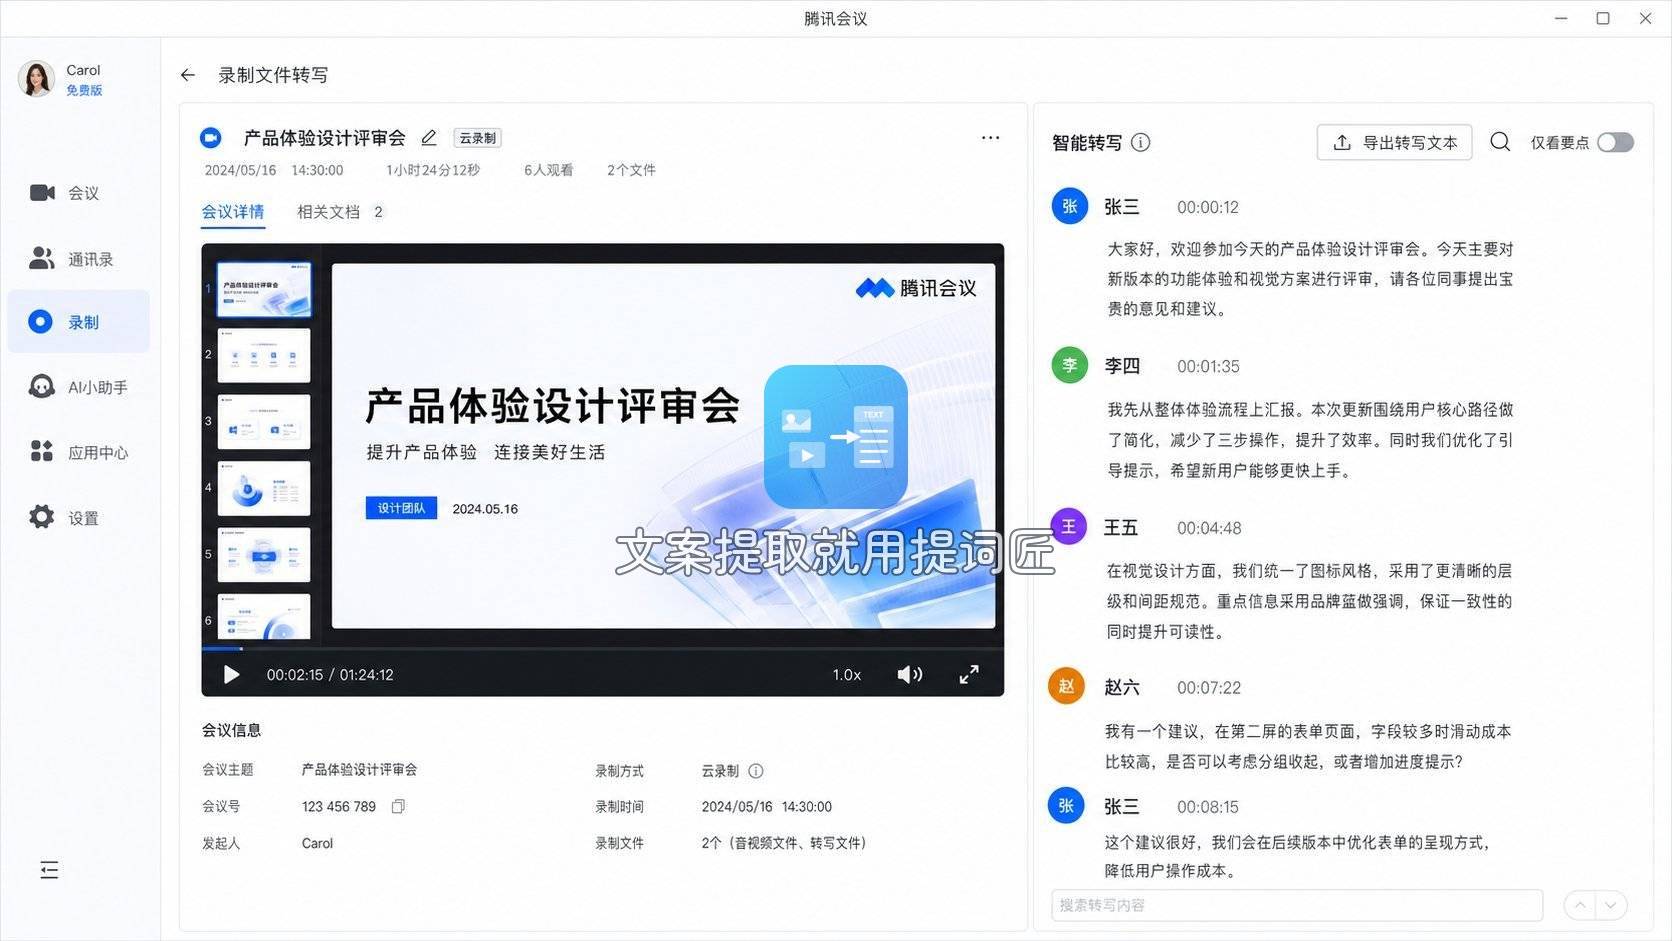Select slide thumbnail 6
The height and width of the screenshot is (941, 1672).
[x=264, y=616]
